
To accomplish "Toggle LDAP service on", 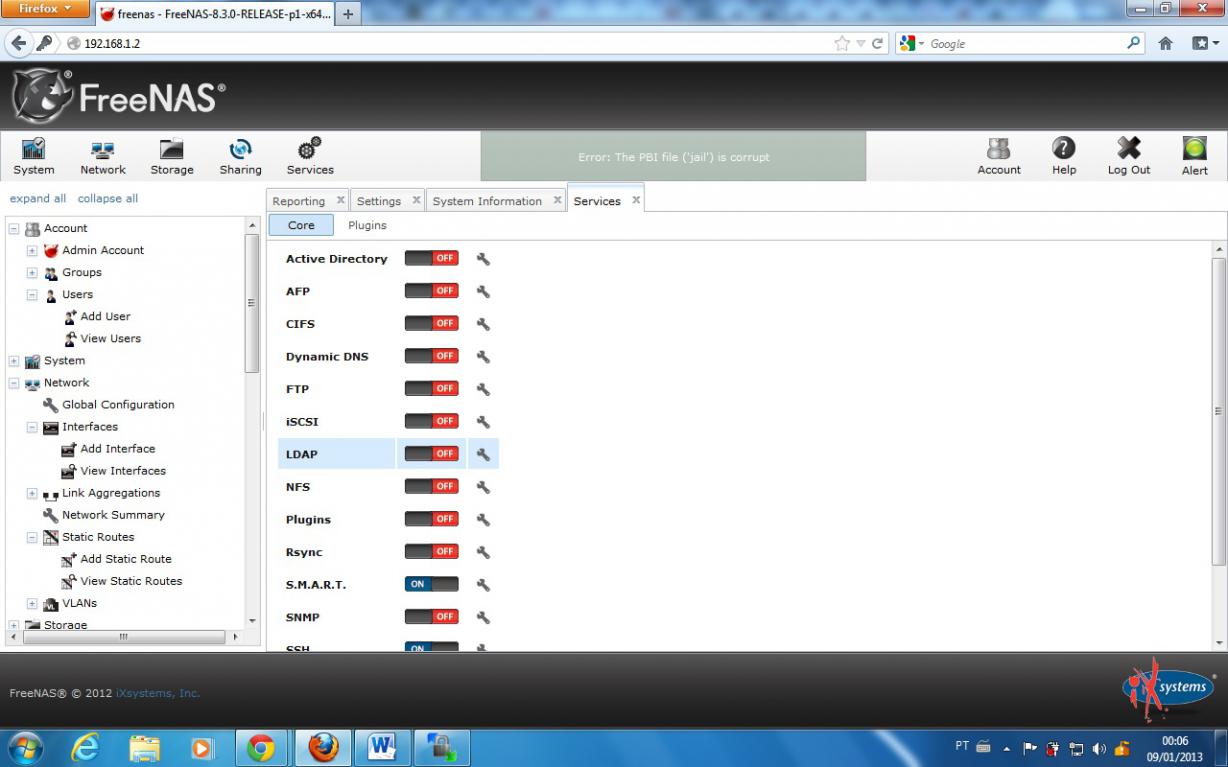I will coord(431,454).
